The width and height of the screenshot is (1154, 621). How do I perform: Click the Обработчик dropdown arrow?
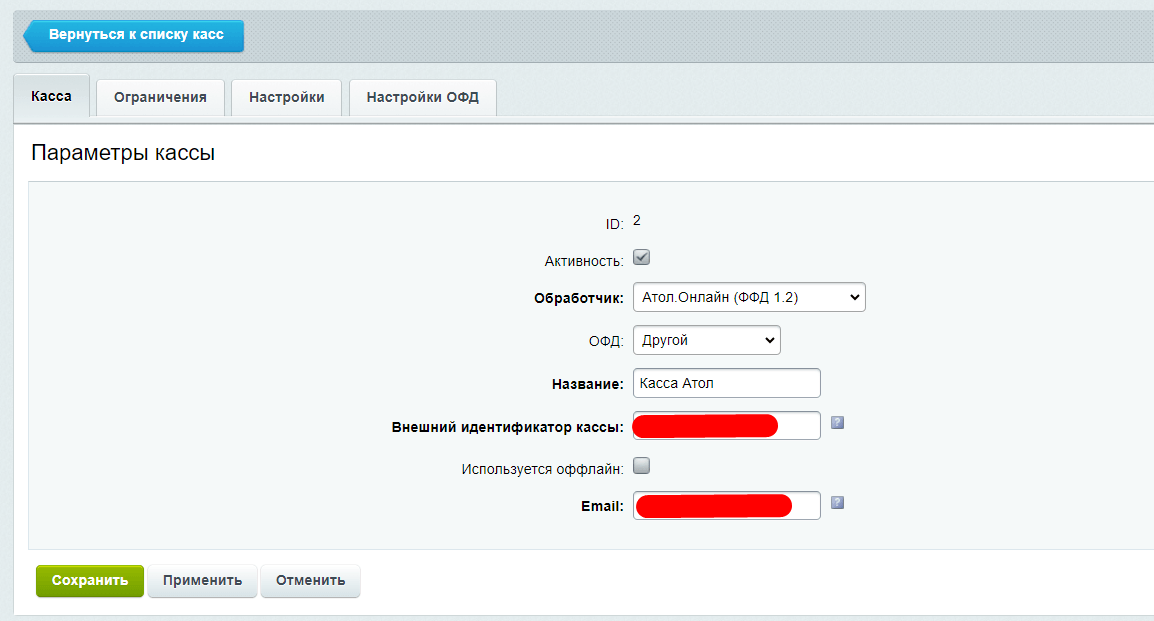click(x=853, y=297)
